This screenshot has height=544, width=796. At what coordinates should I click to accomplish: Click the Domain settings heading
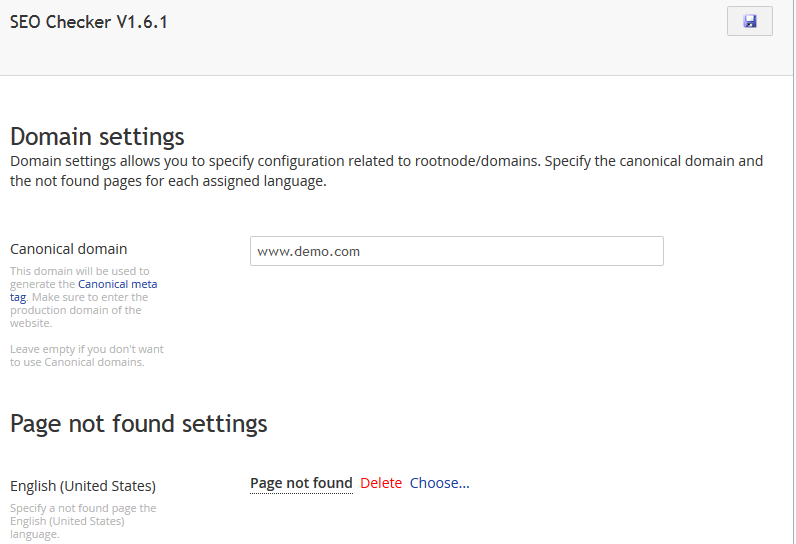tap(97, 137)
